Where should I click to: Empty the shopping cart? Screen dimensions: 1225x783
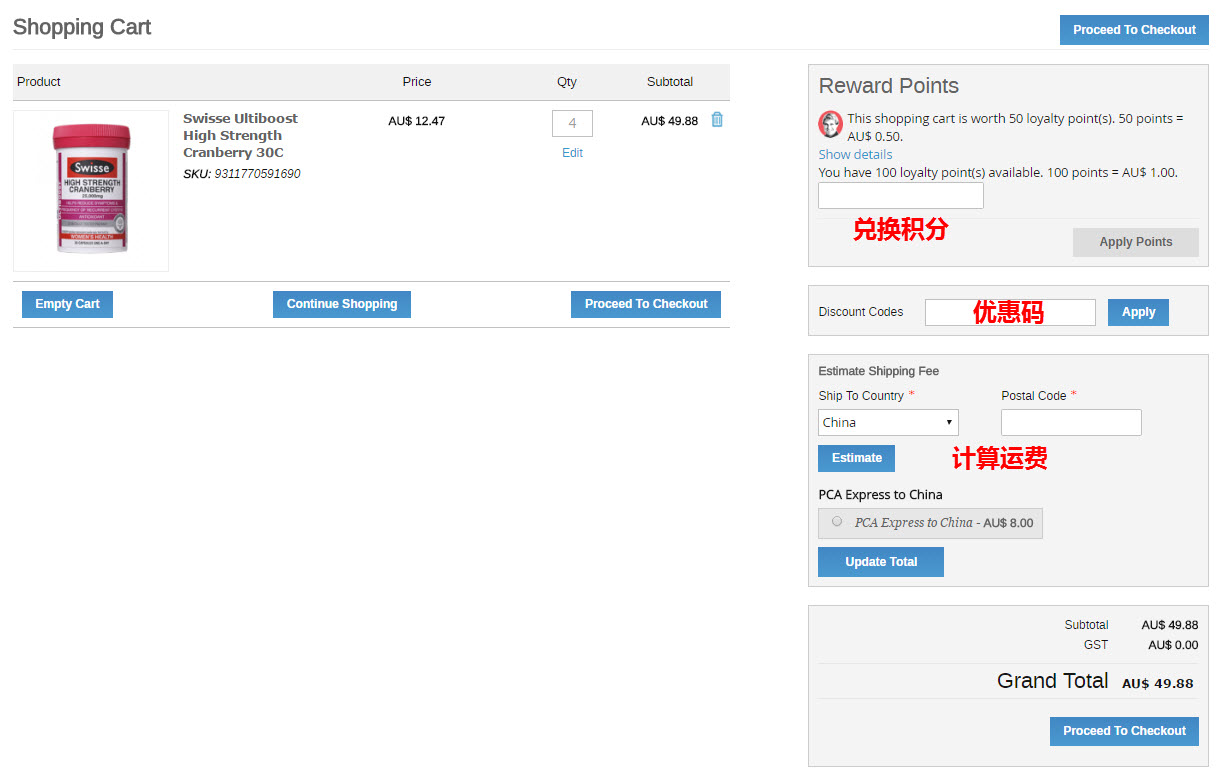[67, 304]
